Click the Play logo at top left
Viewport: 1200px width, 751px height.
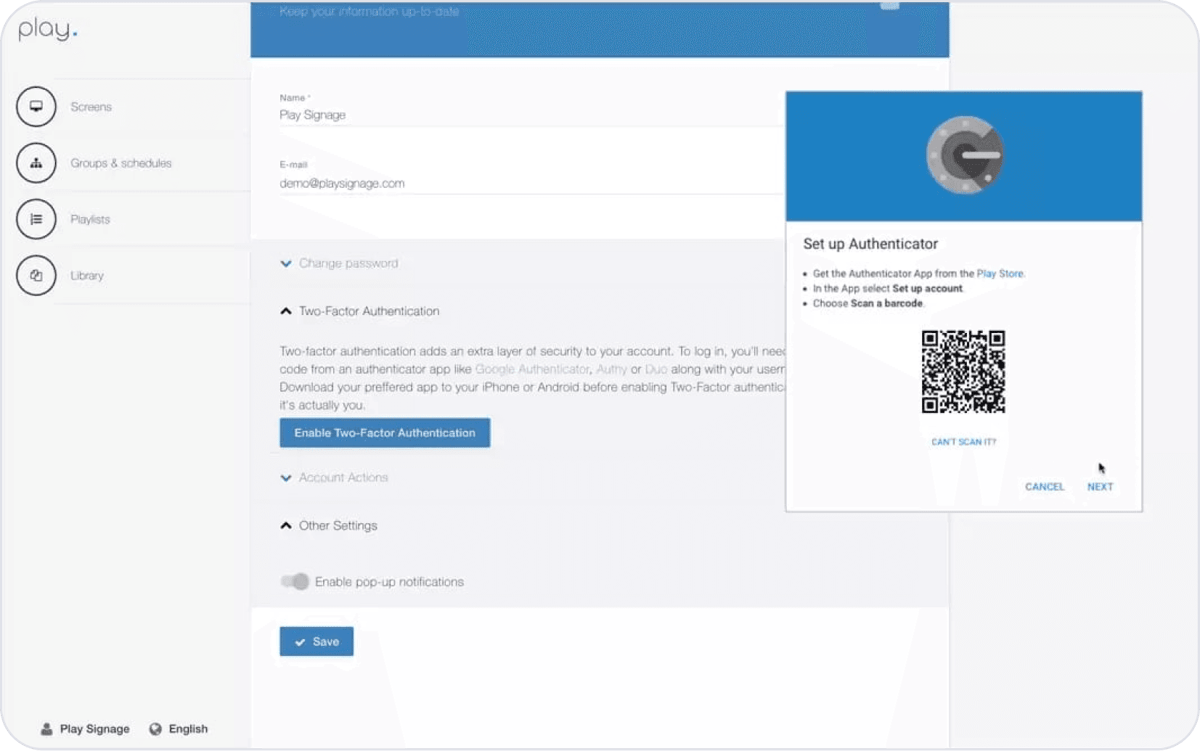coord(47,30)
